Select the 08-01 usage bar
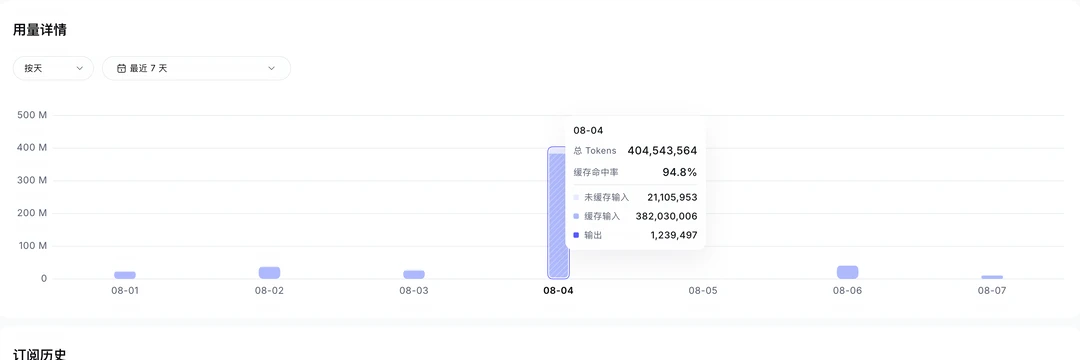 coord(125,275)
